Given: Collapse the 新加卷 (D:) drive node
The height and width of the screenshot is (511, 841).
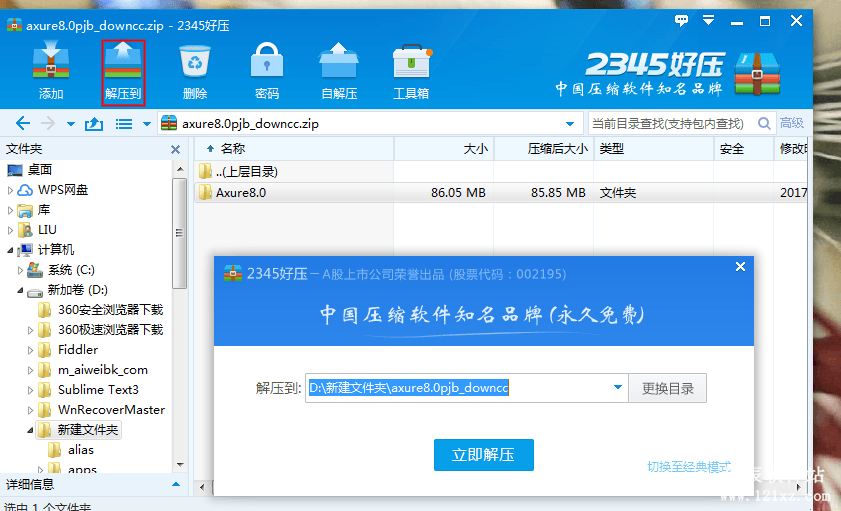Looking at the screenshot, I should tap(20, 290).
